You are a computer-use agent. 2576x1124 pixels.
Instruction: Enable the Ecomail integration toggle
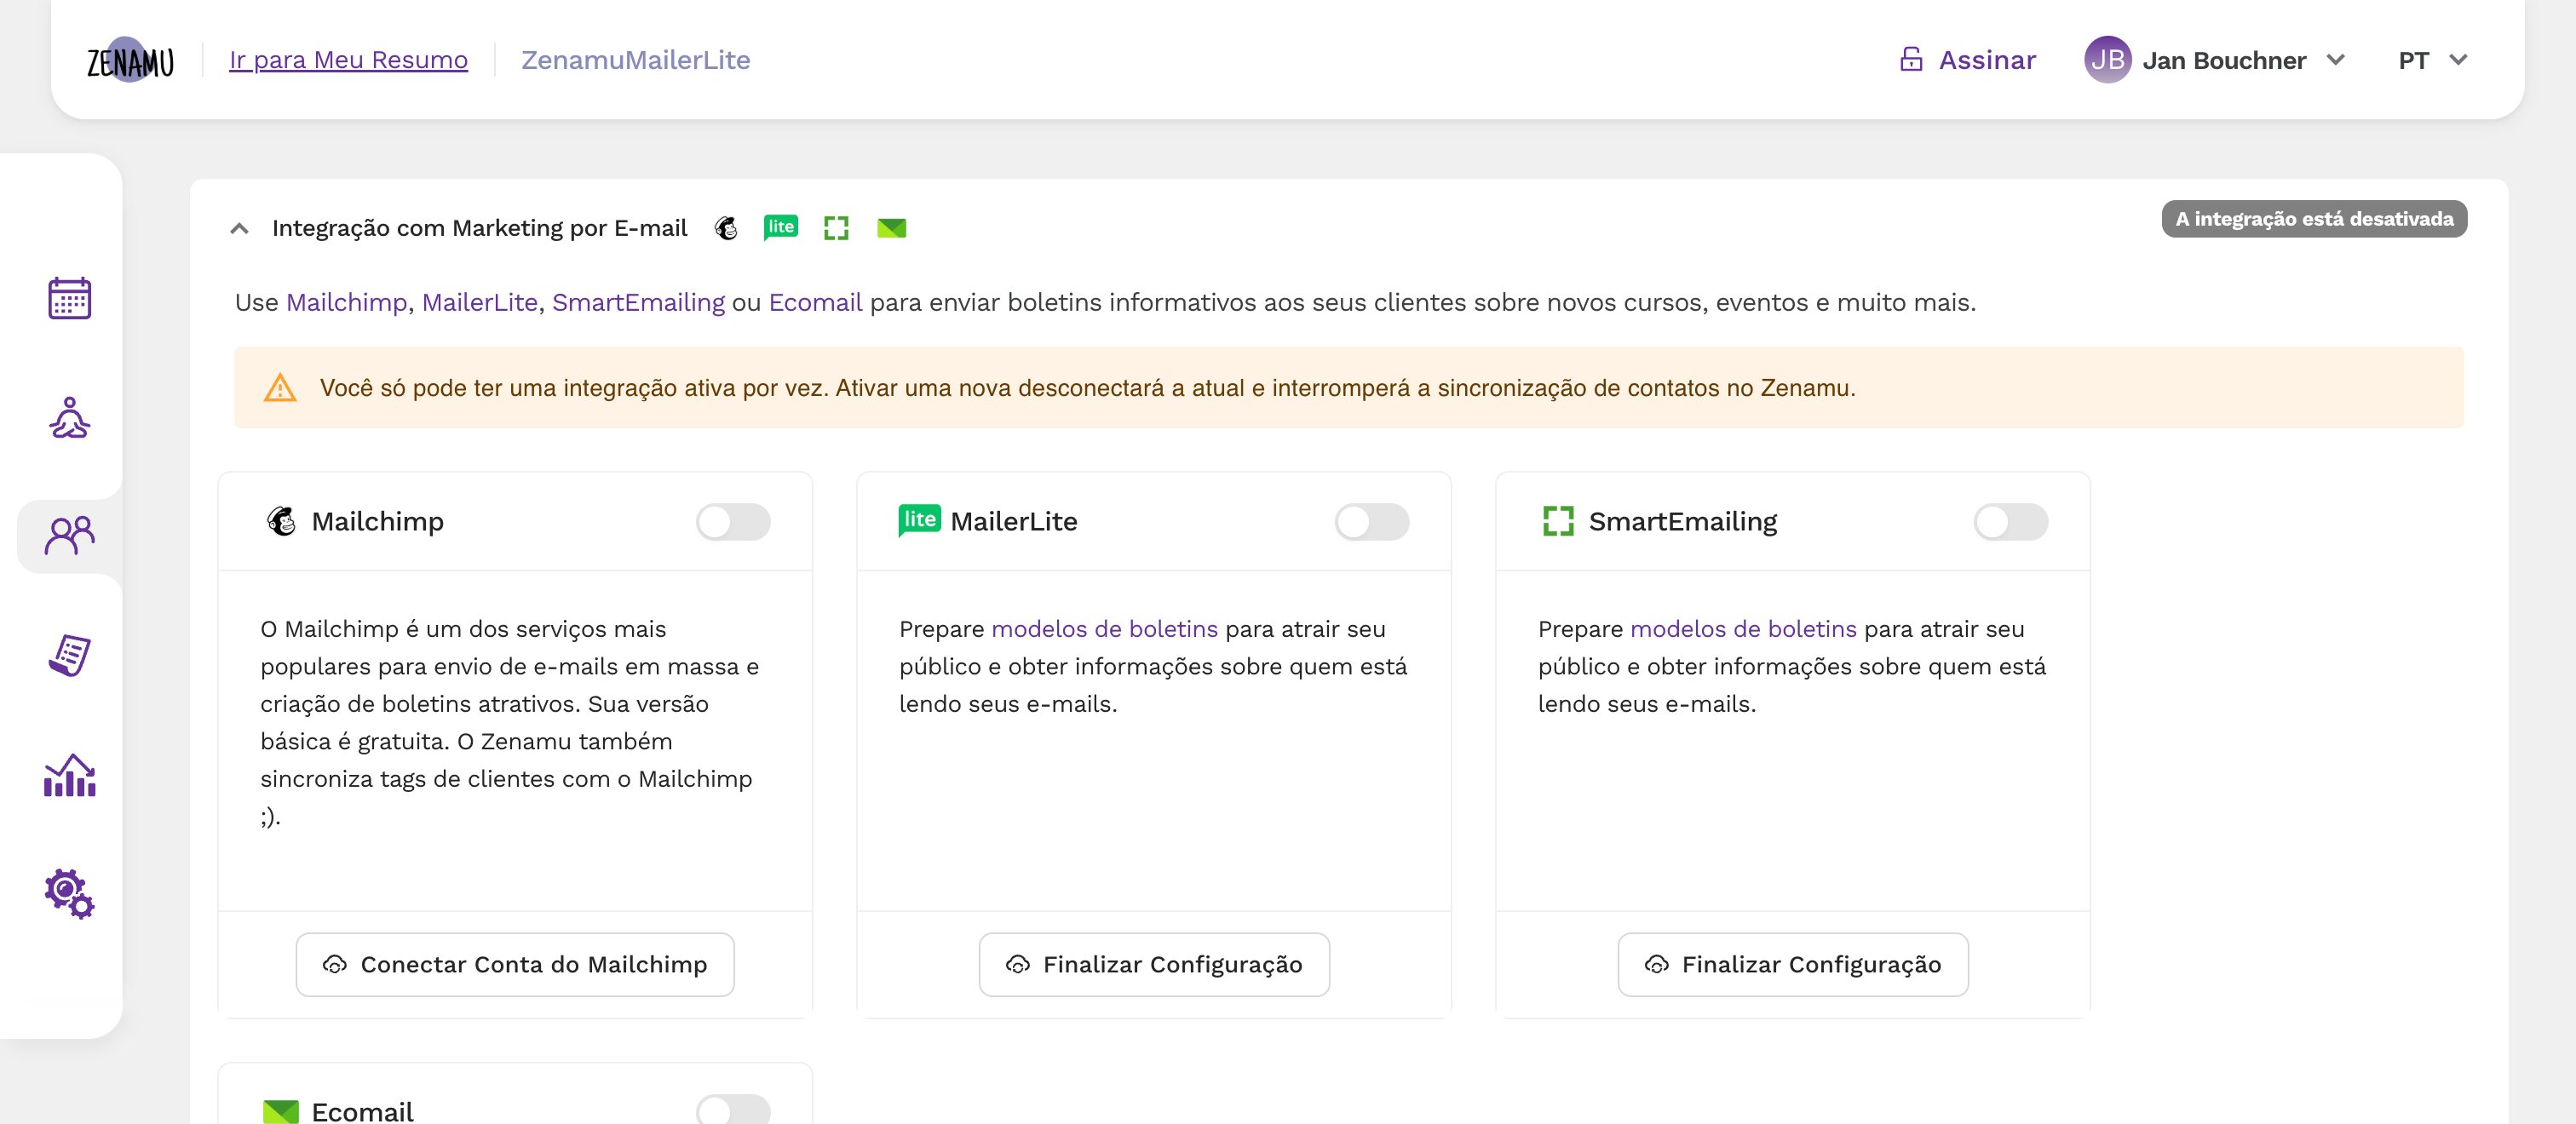coord(733,1109)
